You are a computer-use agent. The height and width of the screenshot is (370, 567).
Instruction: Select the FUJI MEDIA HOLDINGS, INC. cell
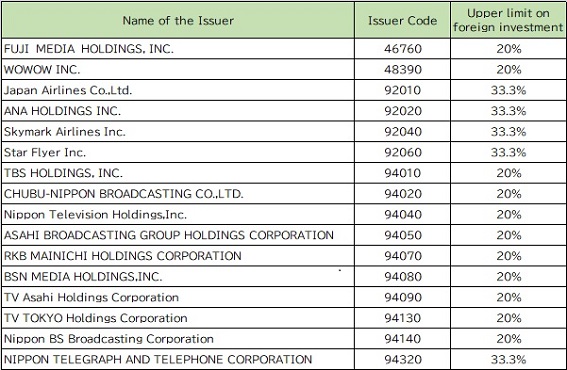178,48
